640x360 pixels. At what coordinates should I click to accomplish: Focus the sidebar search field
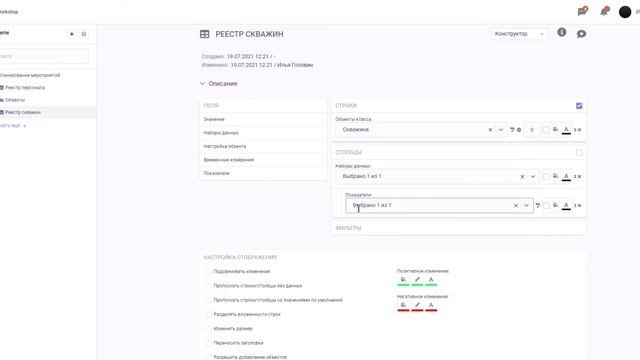click(x=43, y=56)
